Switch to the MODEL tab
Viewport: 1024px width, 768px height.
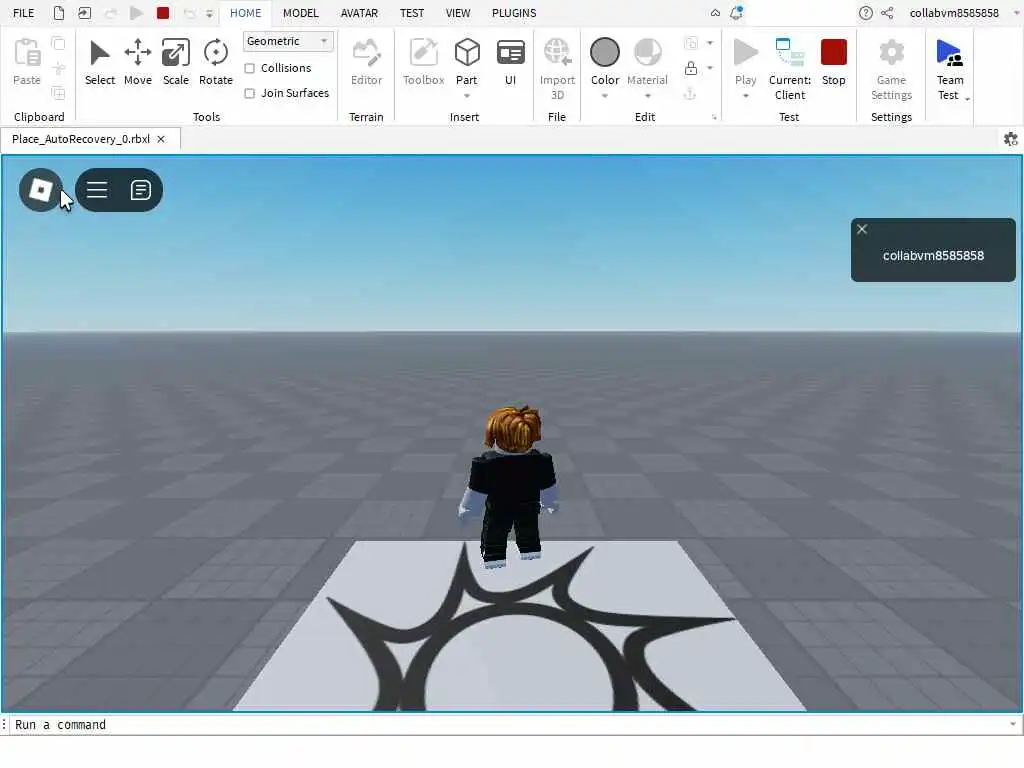click(x=300, y=13)
